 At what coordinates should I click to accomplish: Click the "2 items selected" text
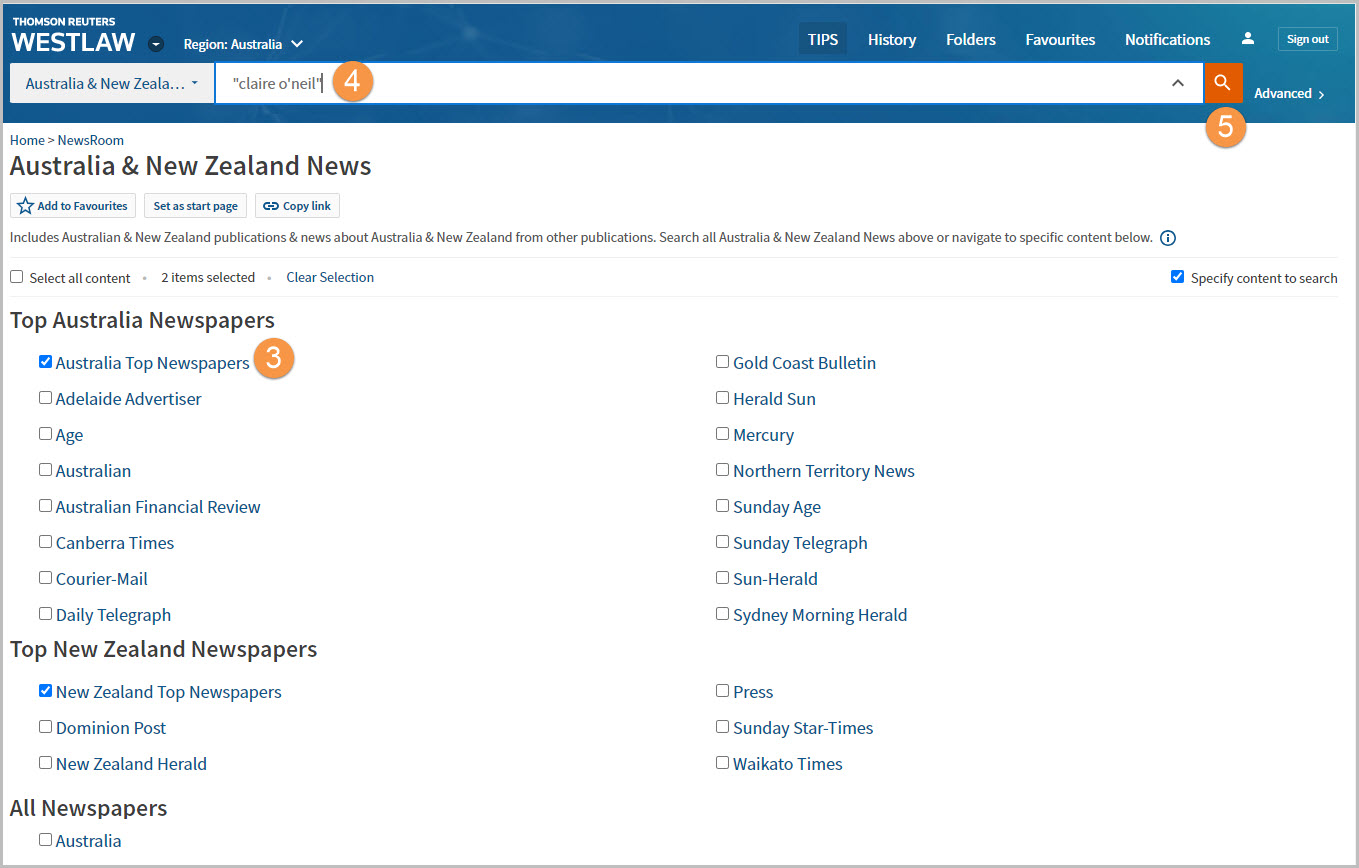pyautogui.click(x=208, y=277)
